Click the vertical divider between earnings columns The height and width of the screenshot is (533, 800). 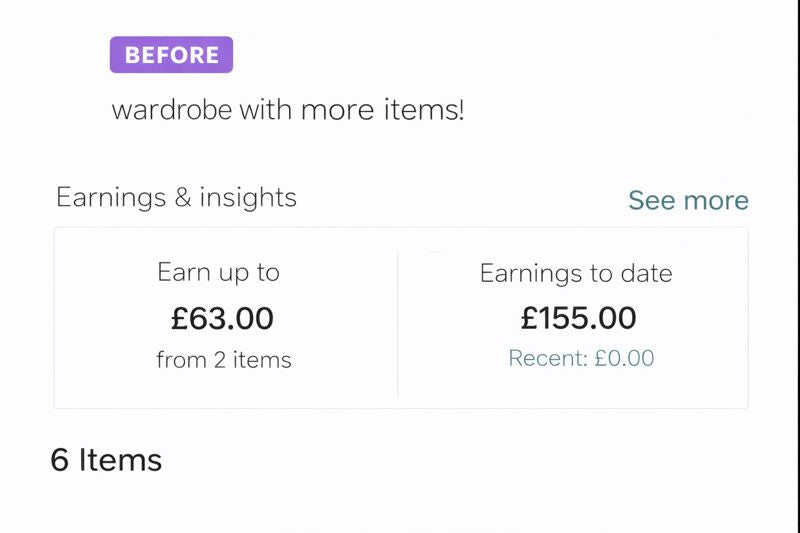398,320
